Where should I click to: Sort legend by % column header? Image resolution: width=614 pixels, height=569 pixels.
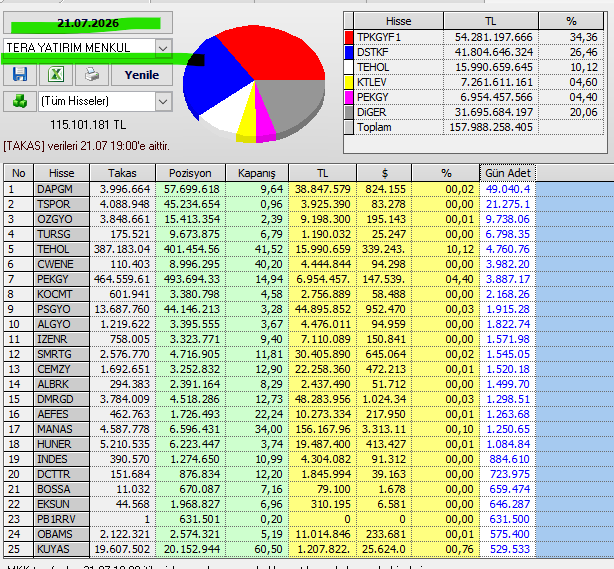coord(571,21)
